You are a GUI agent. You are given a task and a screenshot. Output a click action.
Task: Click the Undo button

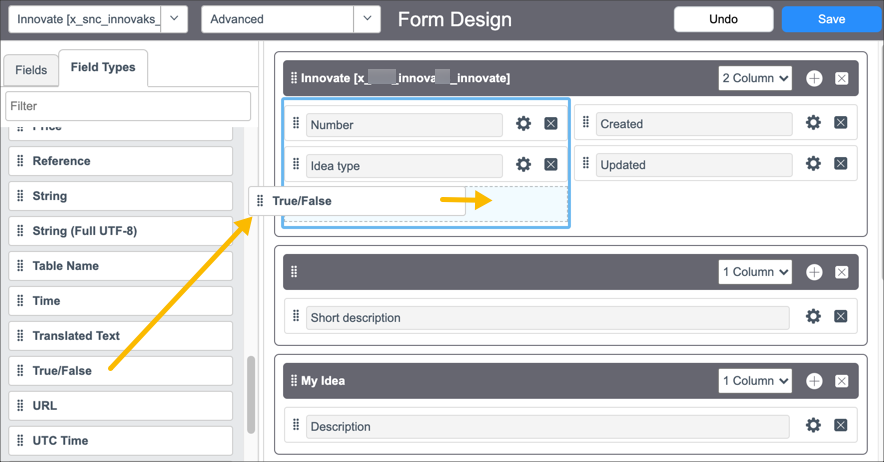point(723,19)
